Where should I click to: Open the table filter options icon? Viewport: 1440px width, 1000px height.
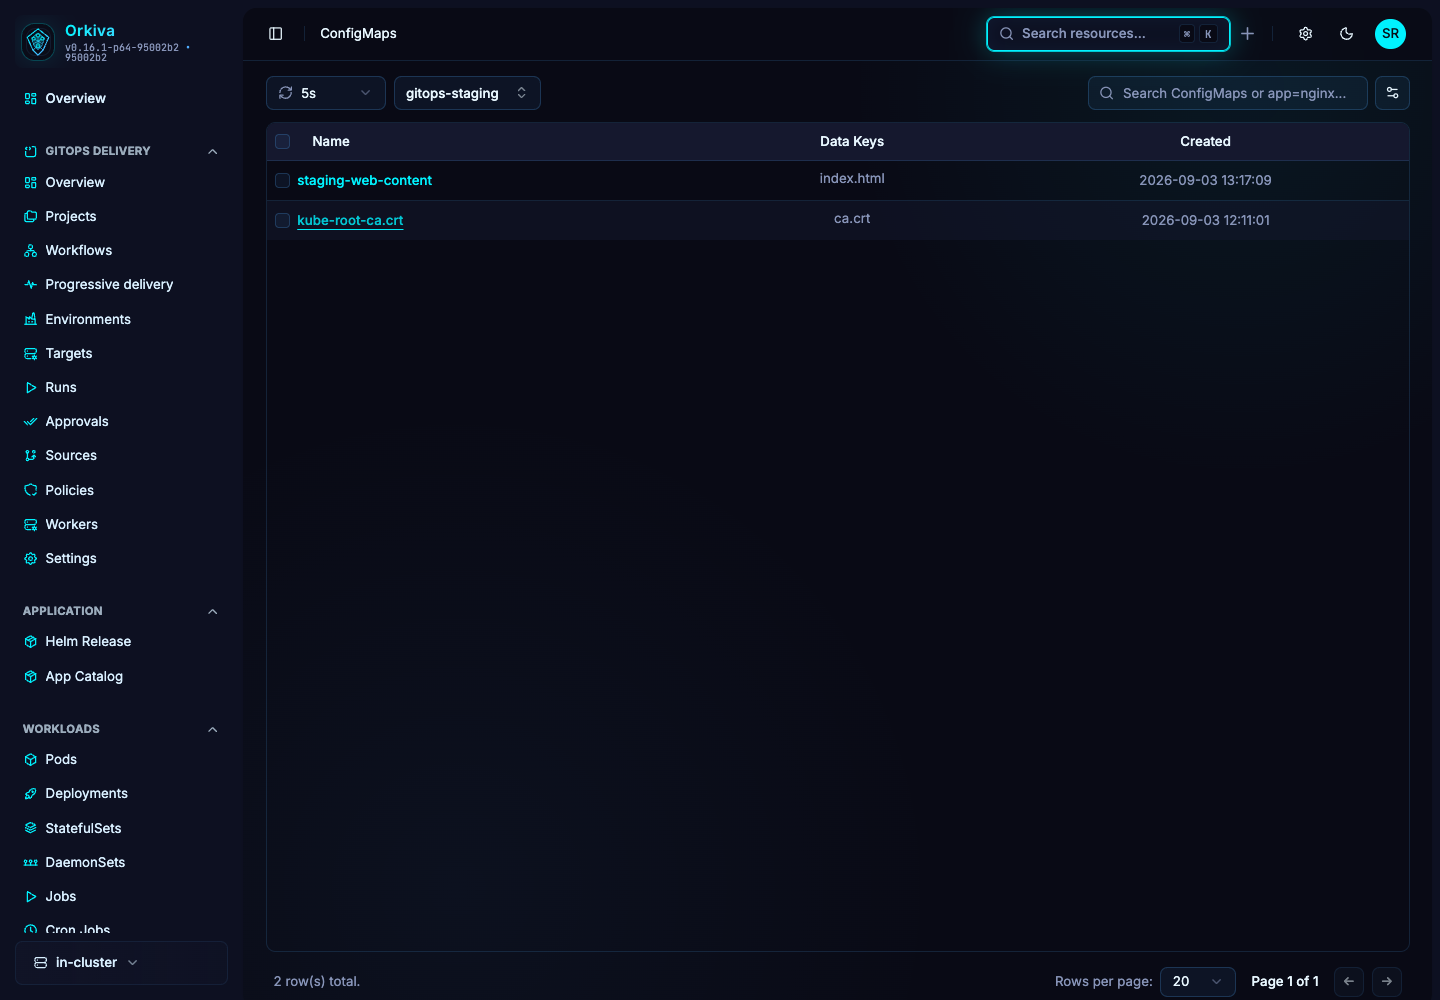[x=1392, y=93]
